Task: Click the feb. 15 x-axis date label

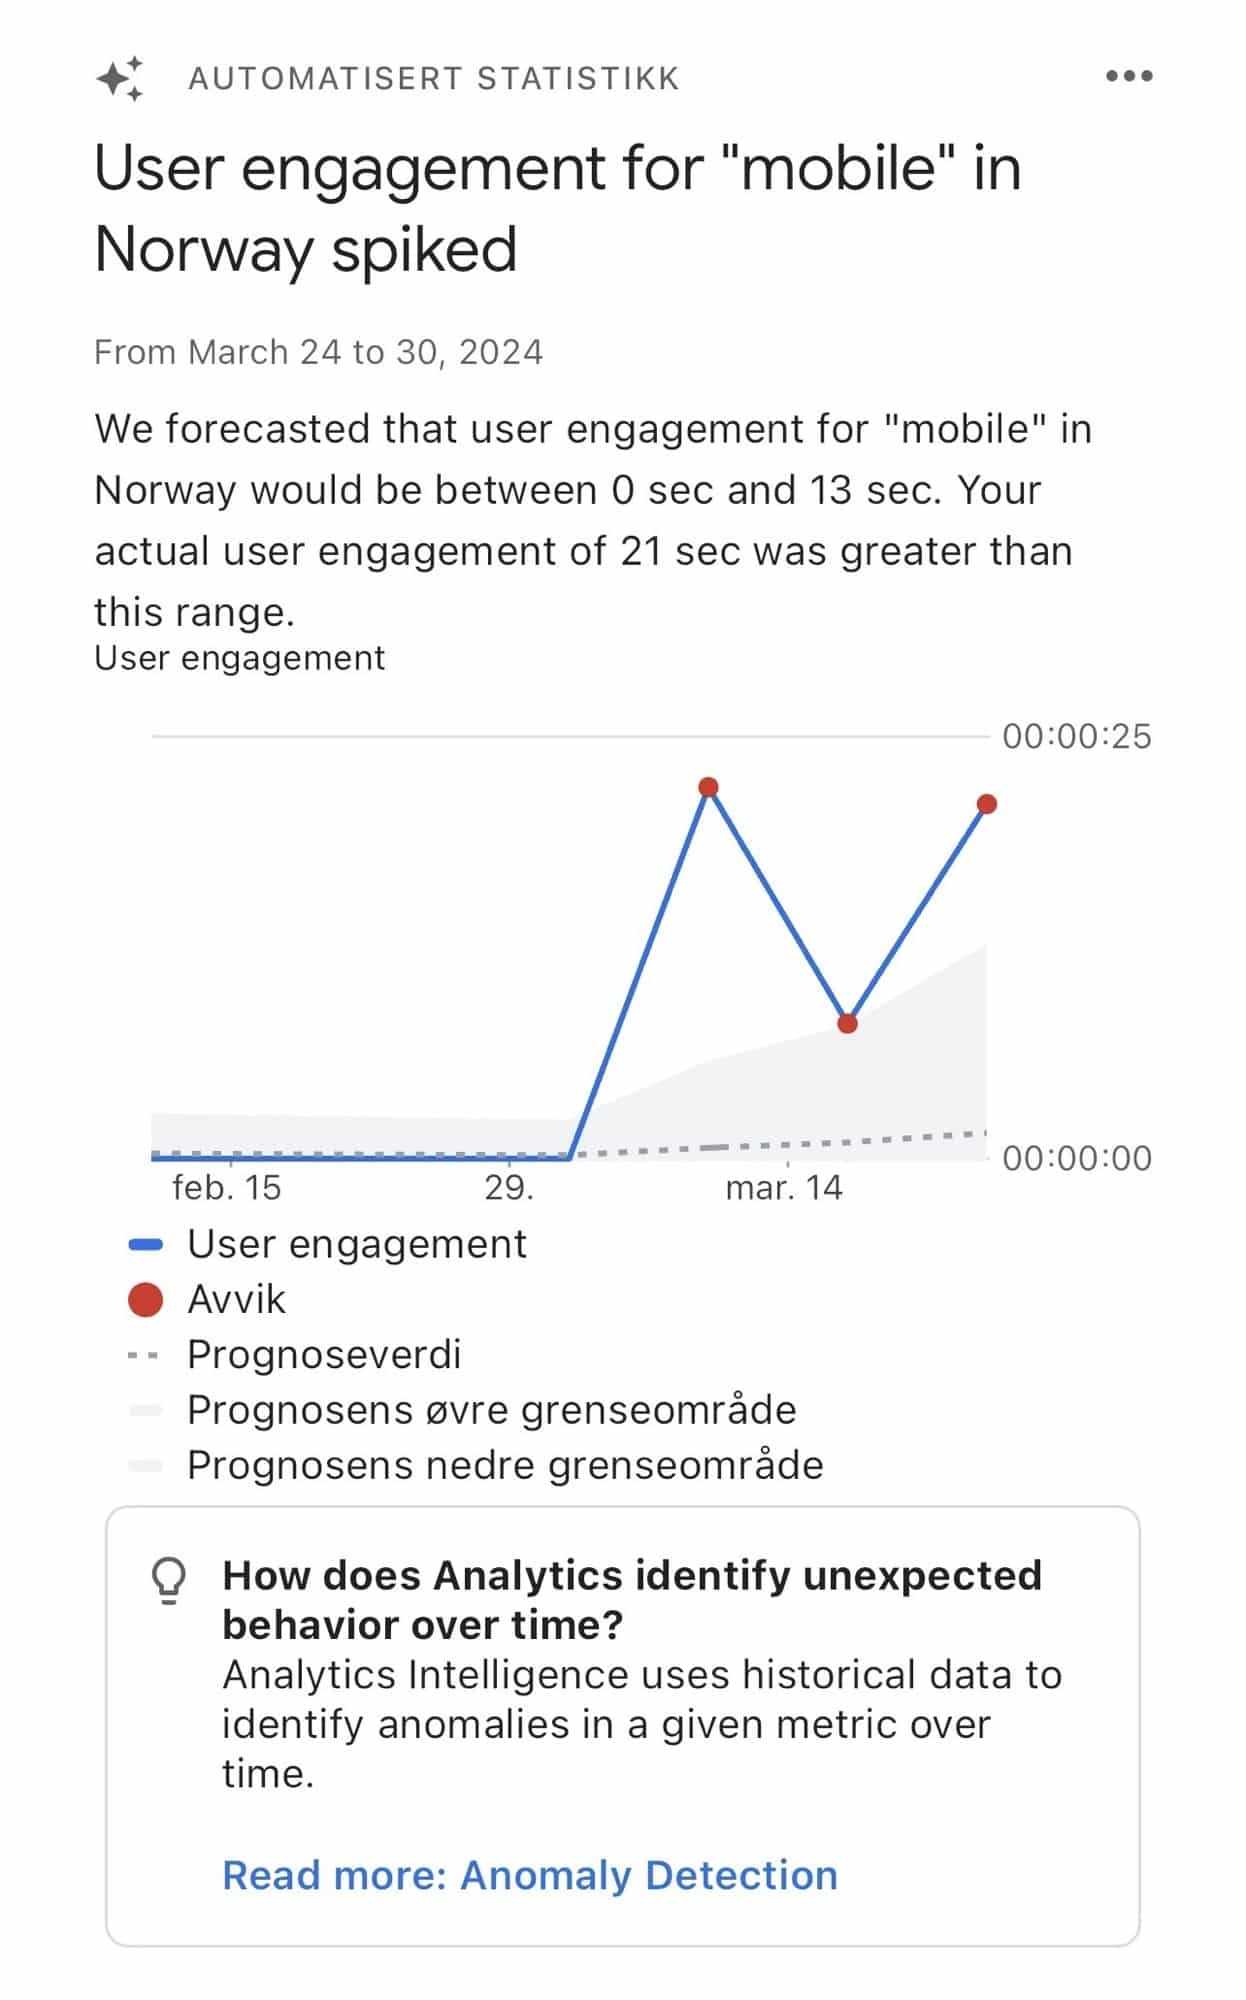Action: 227,1188
